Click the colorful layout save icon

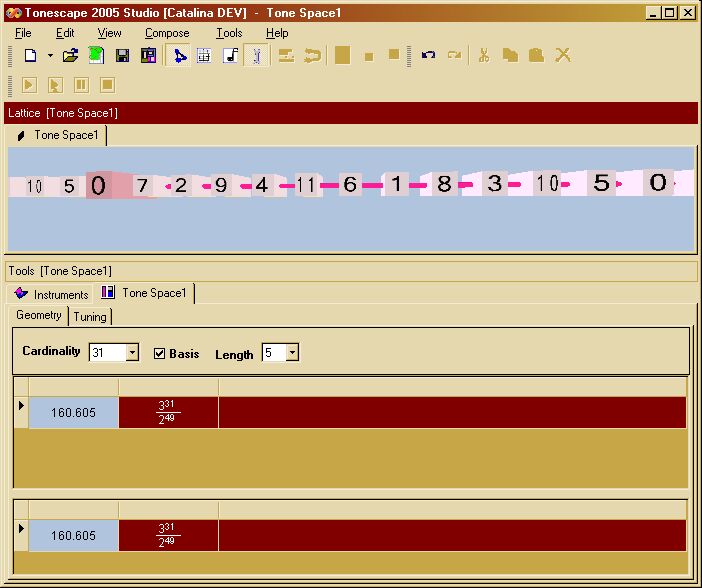tap(148, 56)
